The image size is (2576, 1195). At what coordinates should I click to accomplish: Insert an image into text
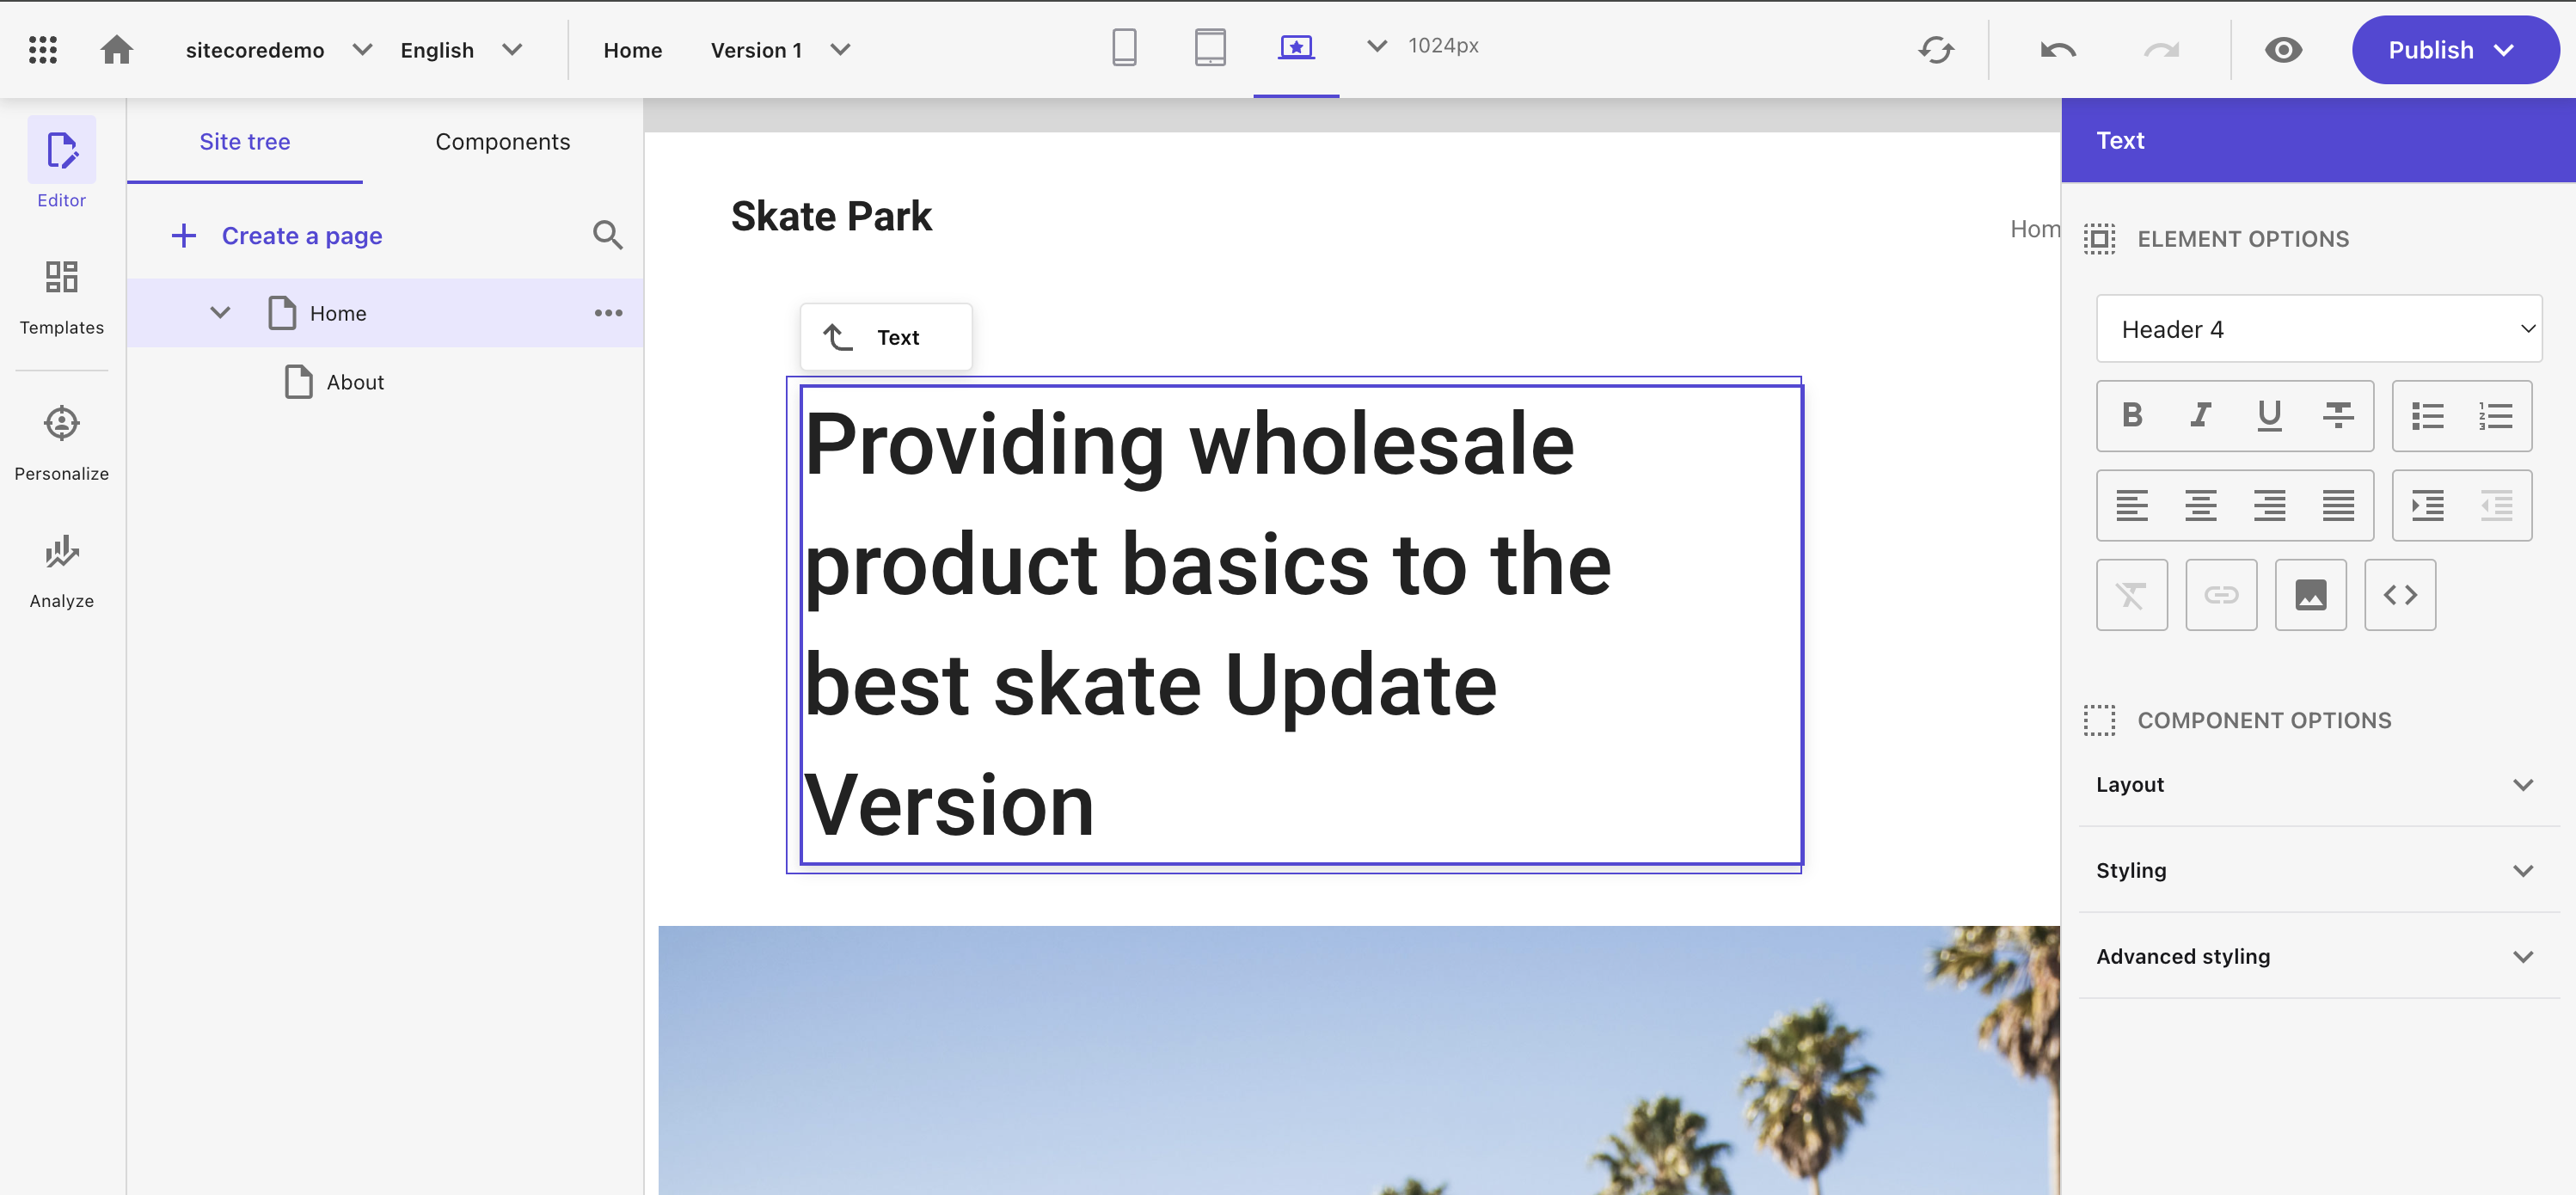pos(2311,595)
